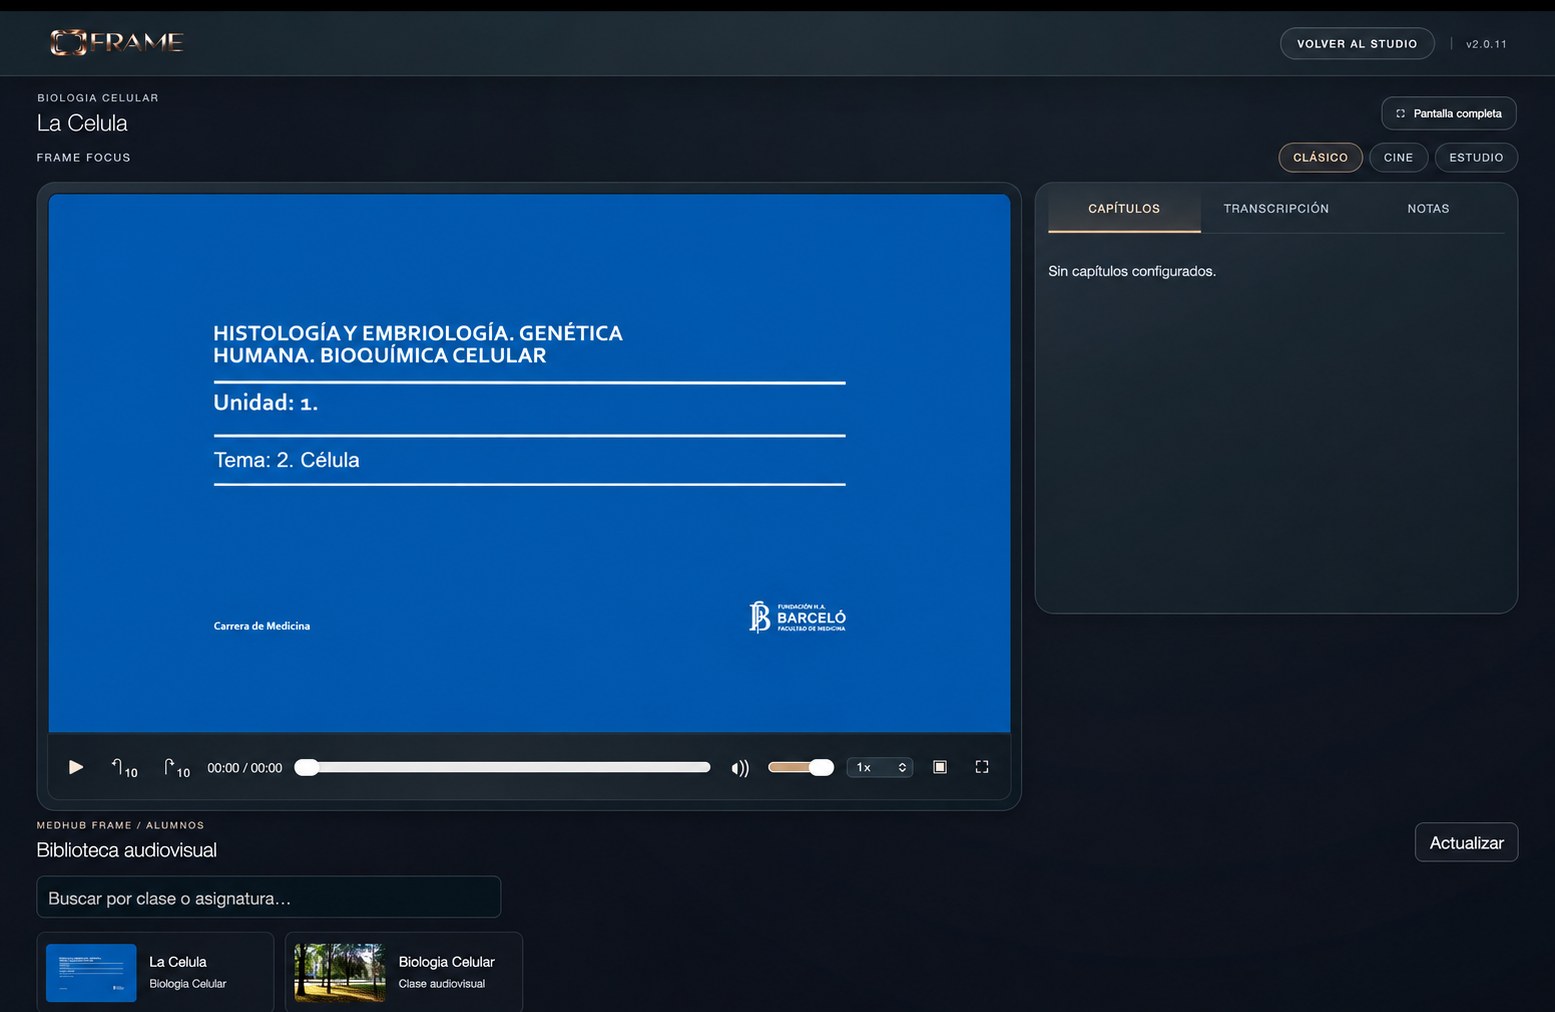Click the 00:00 / 00:00 time display
This screenshot has height=1012, width=1555.
pyautogui.click(x=245, y=768)
